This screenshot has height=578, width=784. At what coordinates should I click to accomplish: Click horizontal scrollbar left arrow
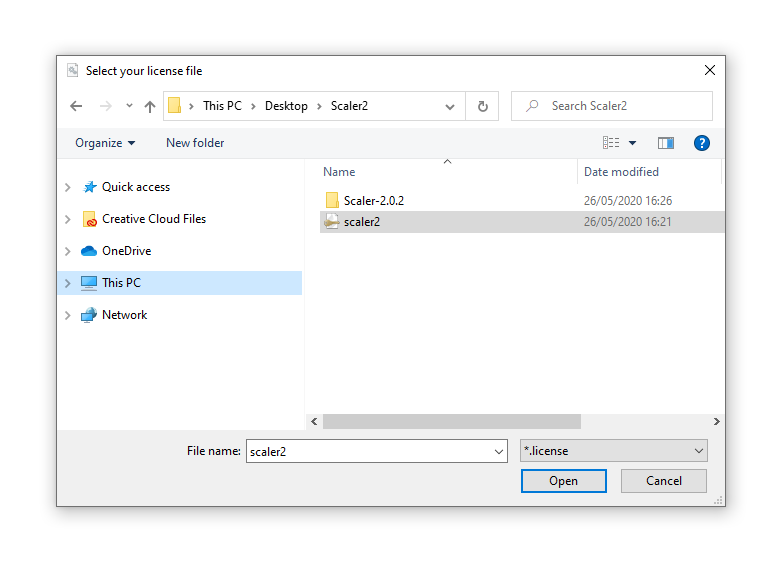point(314,422)
